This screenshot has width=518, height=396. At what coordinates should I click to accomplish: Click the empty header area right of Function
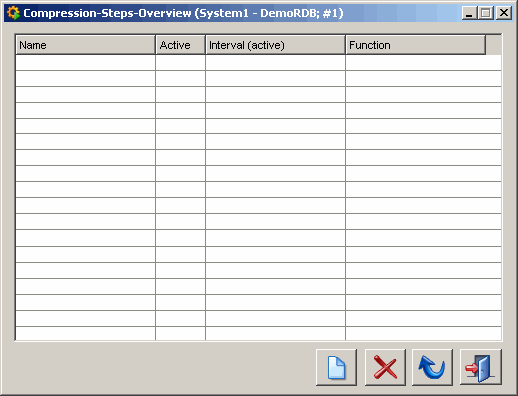click(494, 45)
